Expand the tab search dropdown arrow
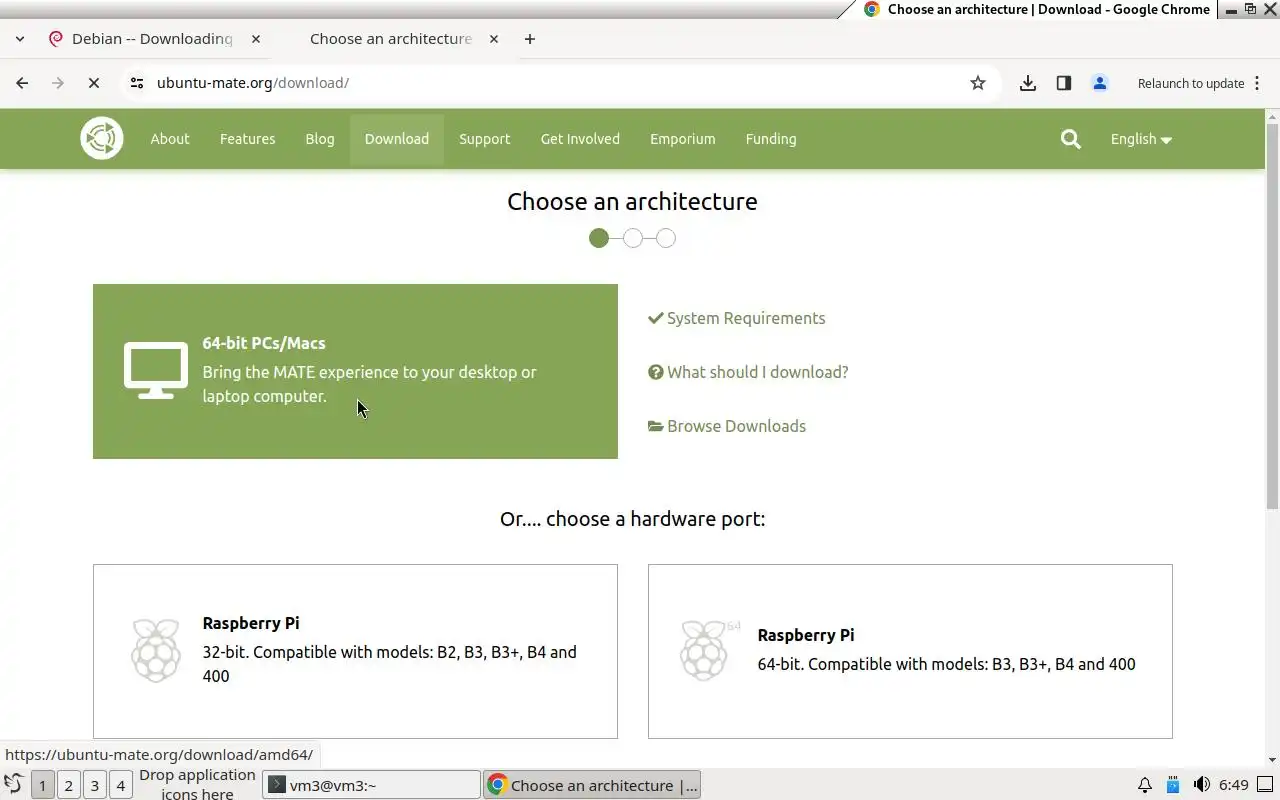Image resolution: width=1280 pixels, height=800 pixels. click(x=20, y=39)
